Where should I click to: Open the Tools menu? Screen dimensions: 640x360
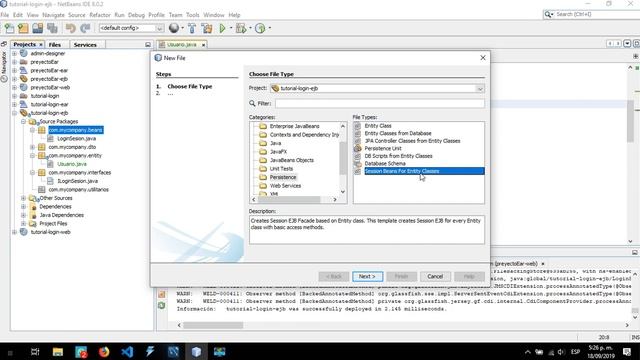pos(192,15)
